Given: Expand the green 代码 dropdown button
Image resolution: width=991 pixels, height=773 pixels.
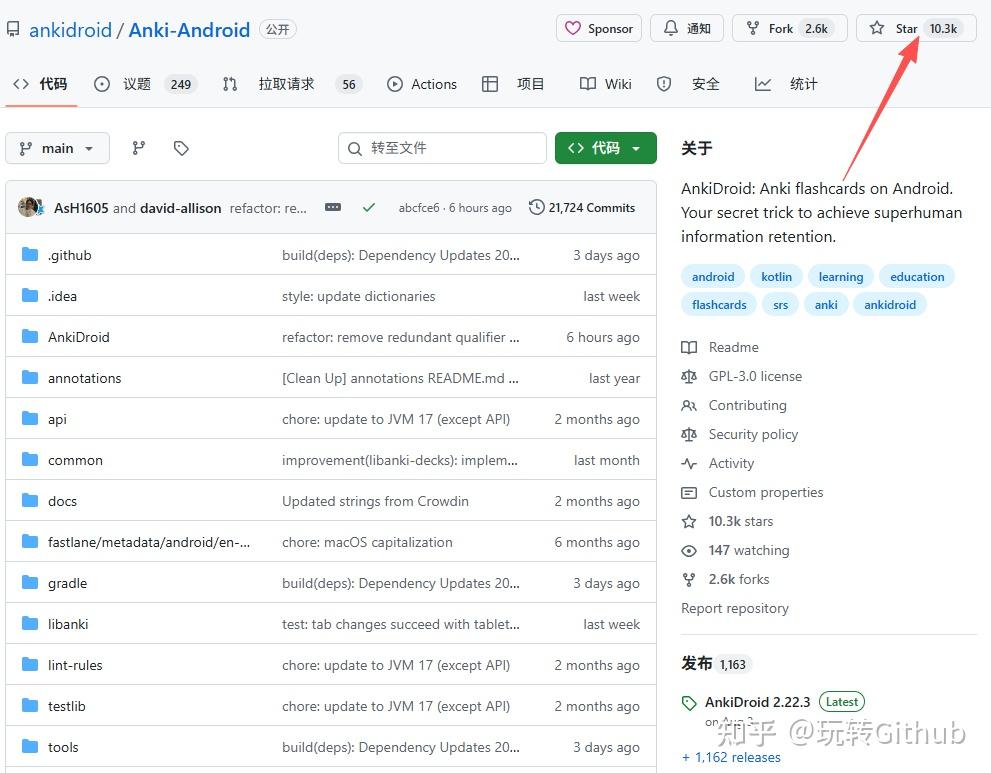Looking at the screenshot, I should coord(605,148).
